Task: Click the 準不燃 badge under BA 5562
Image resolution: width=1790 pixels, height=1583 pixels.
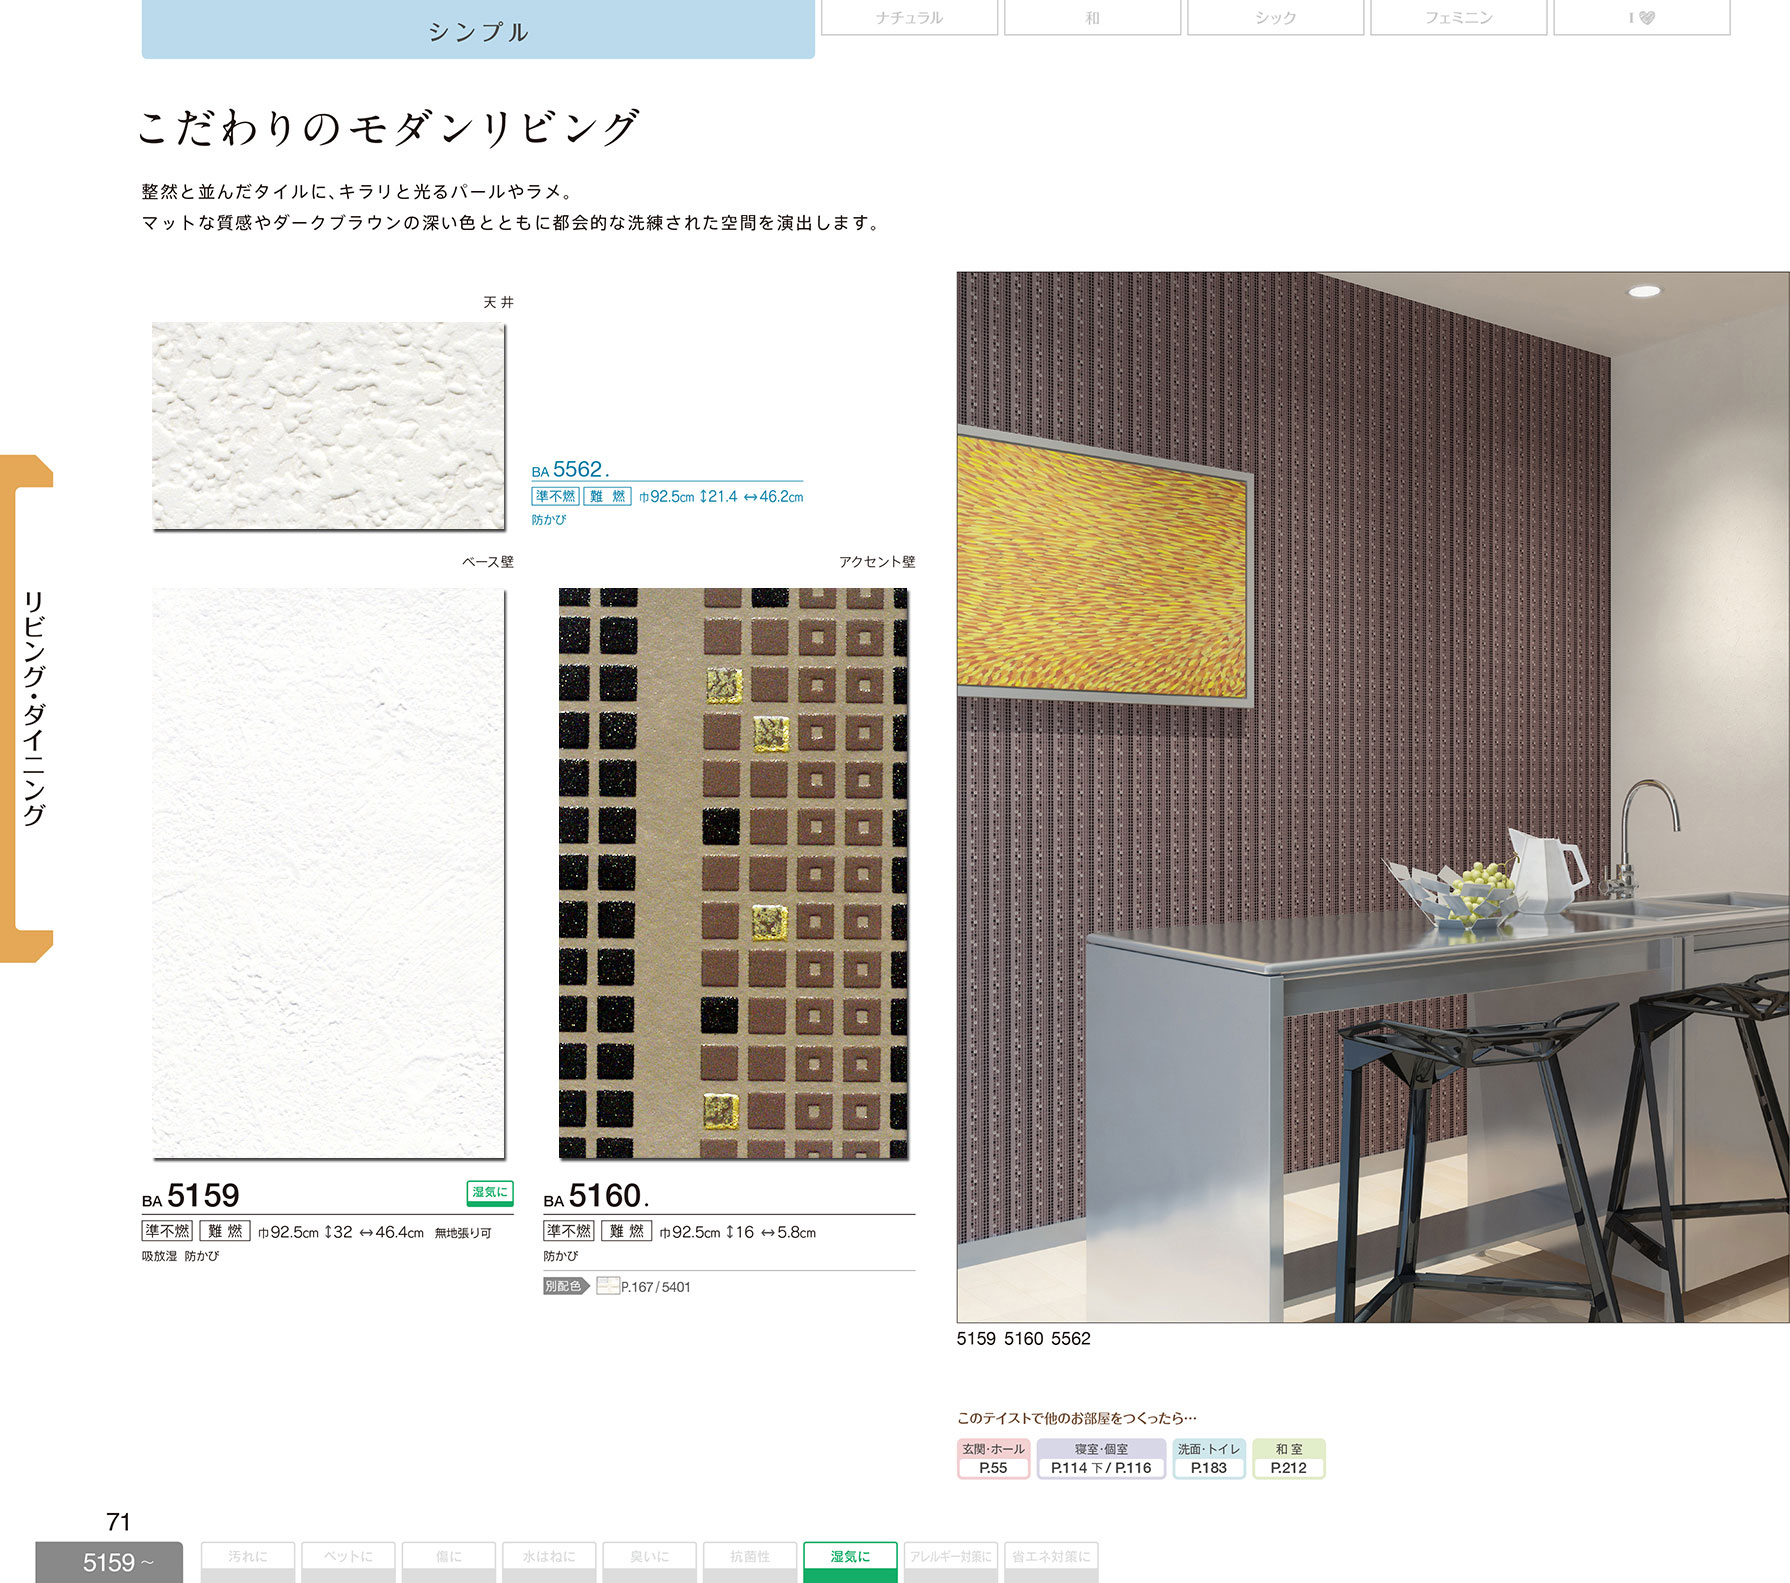Action: coord(555,496)
